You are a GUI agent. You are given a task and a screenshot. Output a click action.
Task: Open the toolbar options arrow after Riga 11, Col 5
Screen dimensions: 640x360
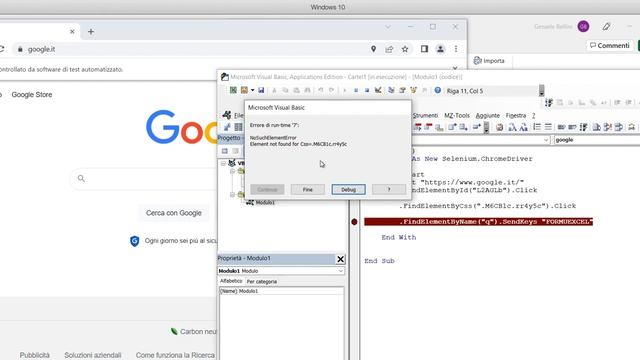541,91
